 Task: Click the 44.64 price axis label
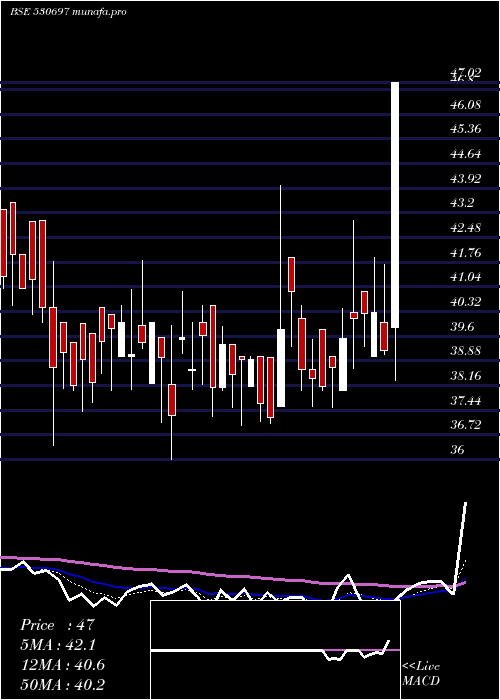click(x=465, y=154)
